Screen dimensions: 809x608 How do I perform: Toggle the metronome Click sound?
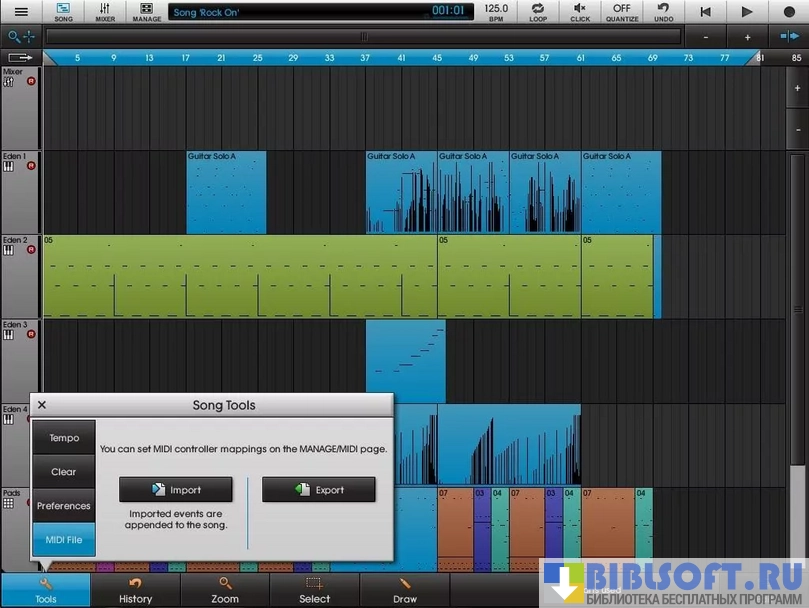coord(580,12)
